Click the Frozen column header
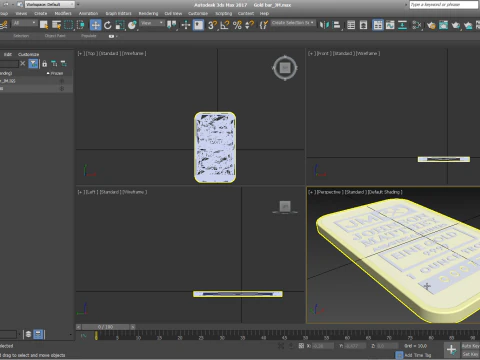The width and height of the screenshot is (480, 360). (57, 73)
